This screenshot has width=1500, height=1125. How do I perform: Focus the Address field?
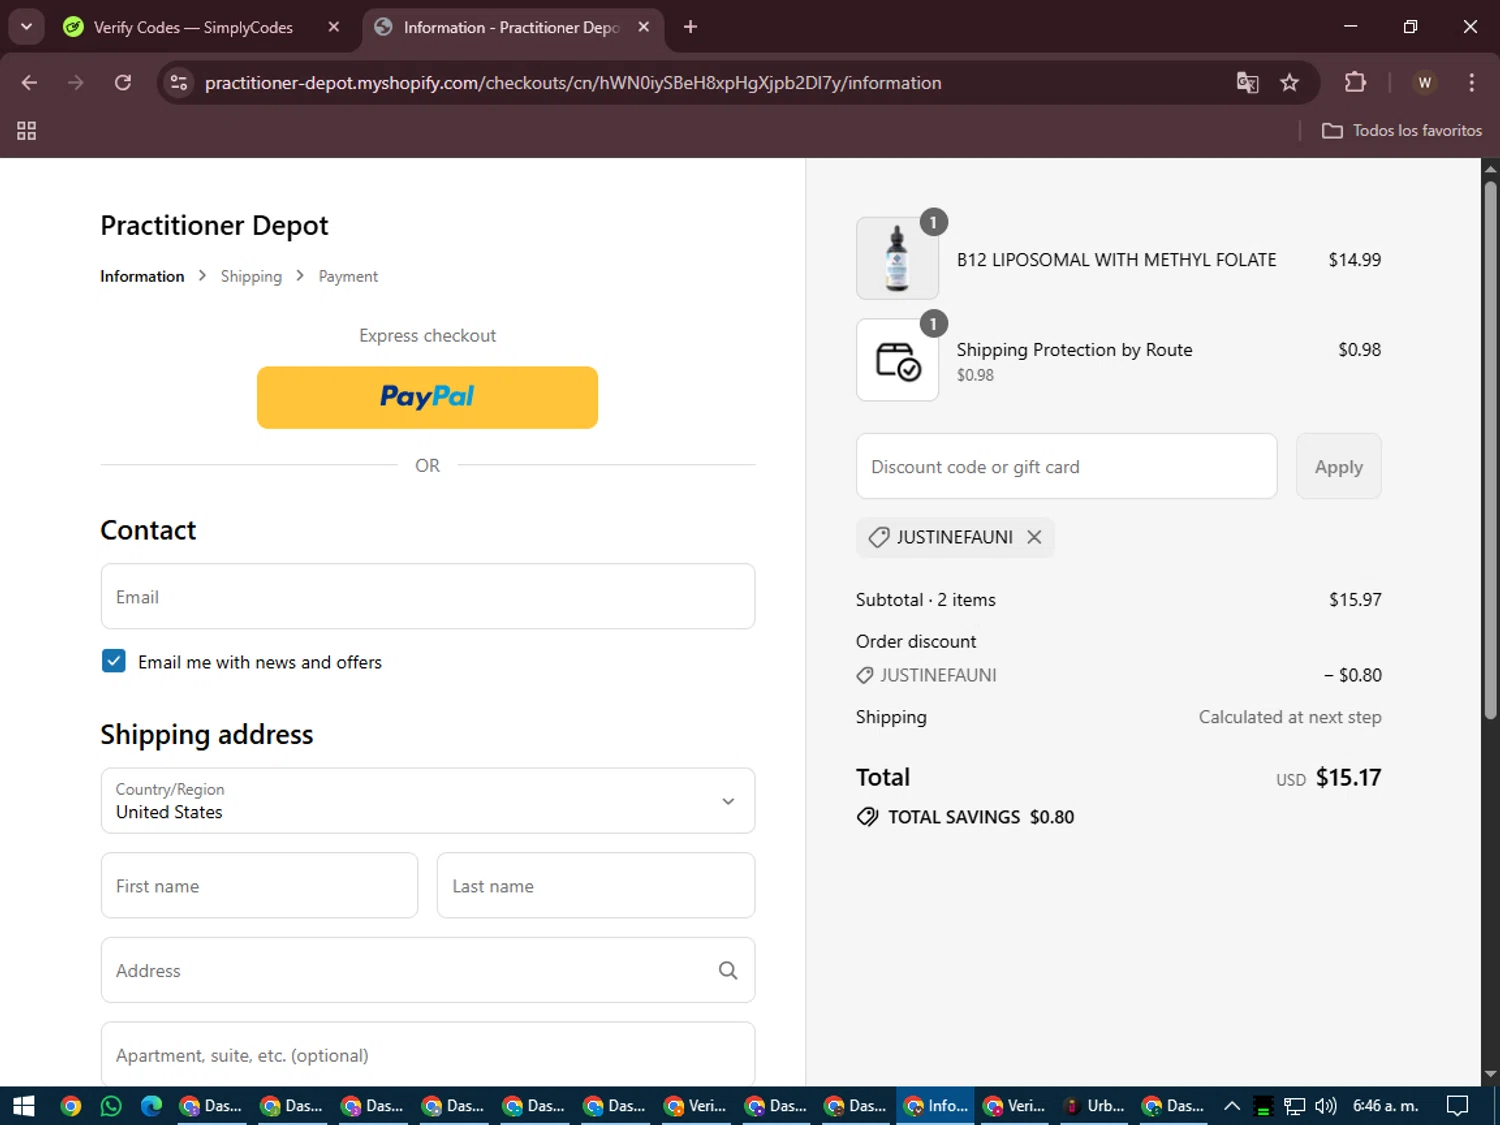pos(428,970)
